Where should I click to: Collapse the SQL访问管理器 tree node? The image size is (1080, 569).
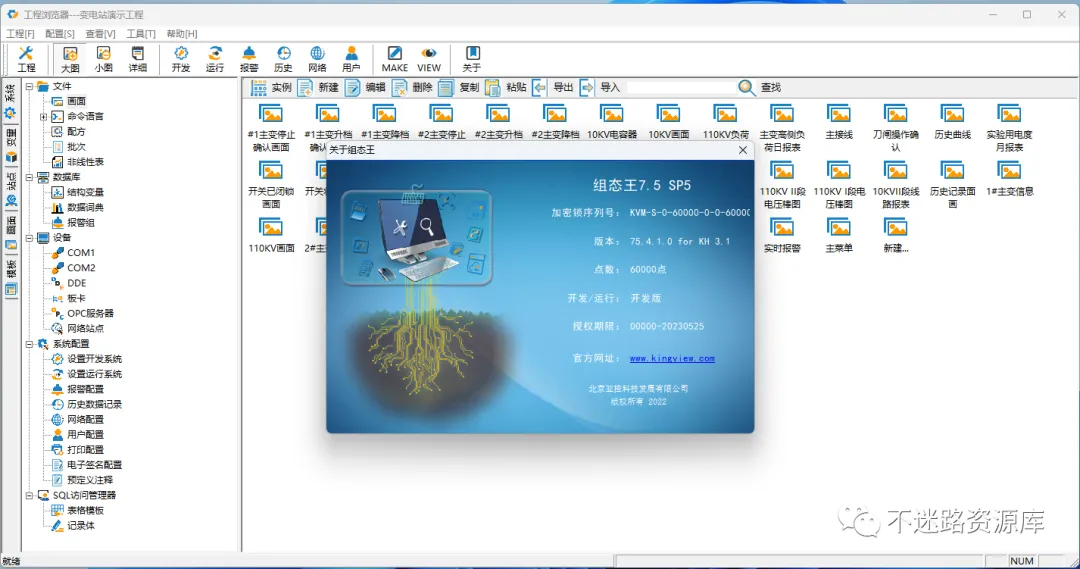coord(30,495)
